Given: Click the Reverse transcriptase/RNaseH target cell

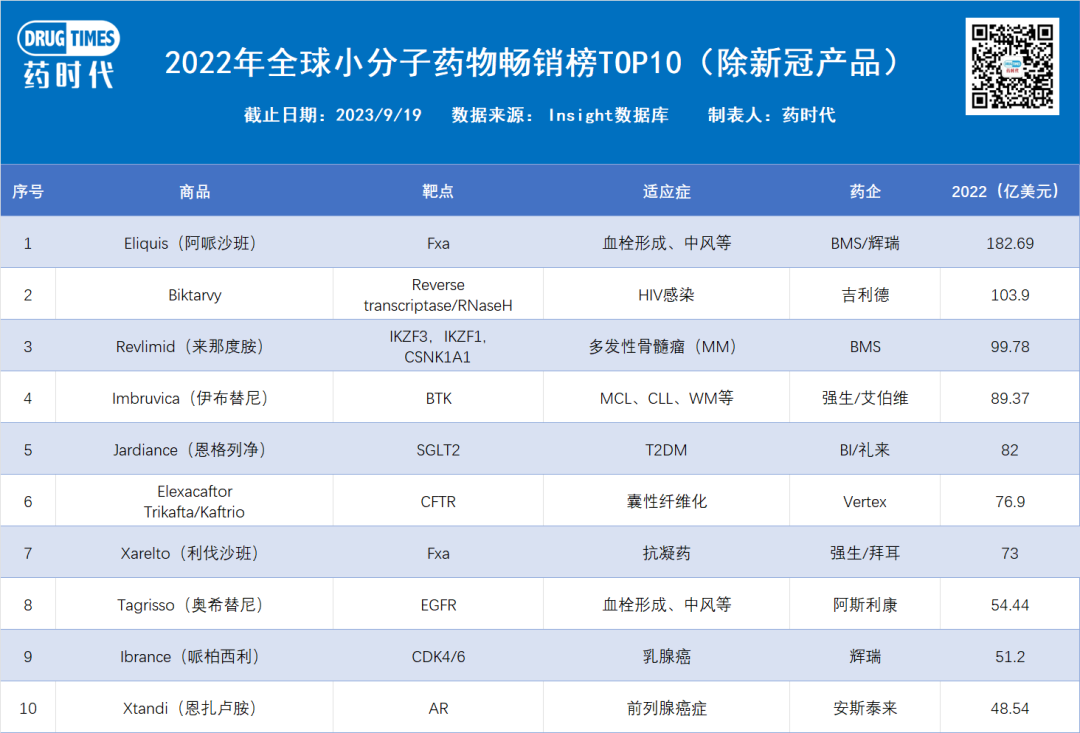Looking at the screenshot, I should [x=438, y=294].
